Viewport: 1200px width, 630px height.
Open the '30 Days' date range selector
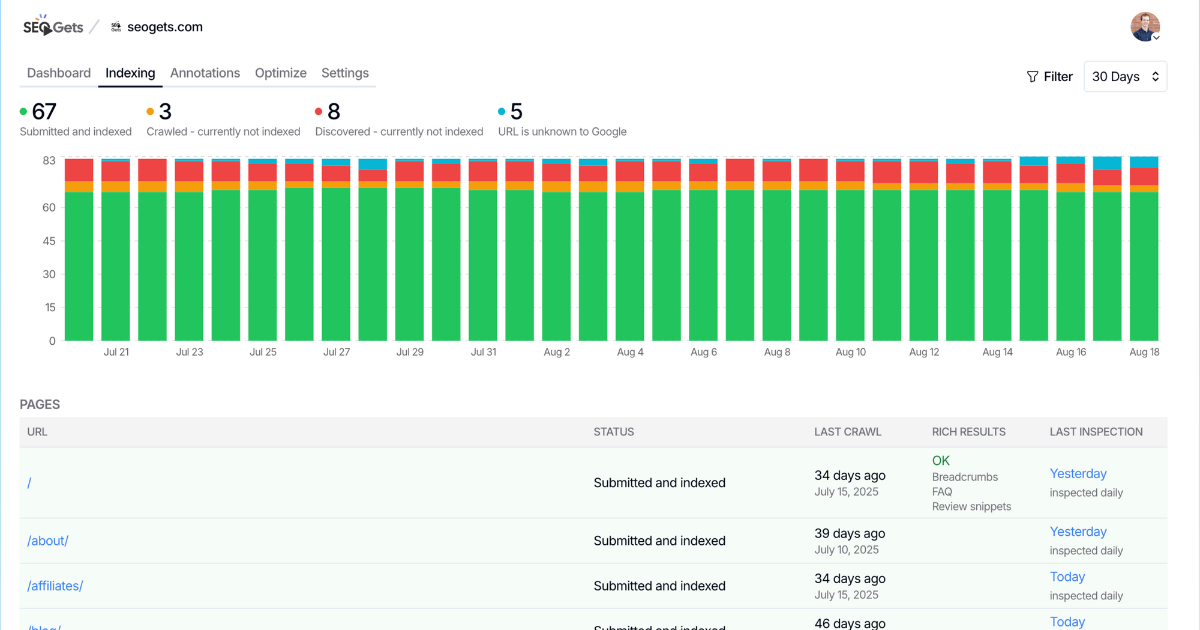(x=1125, y=76)
